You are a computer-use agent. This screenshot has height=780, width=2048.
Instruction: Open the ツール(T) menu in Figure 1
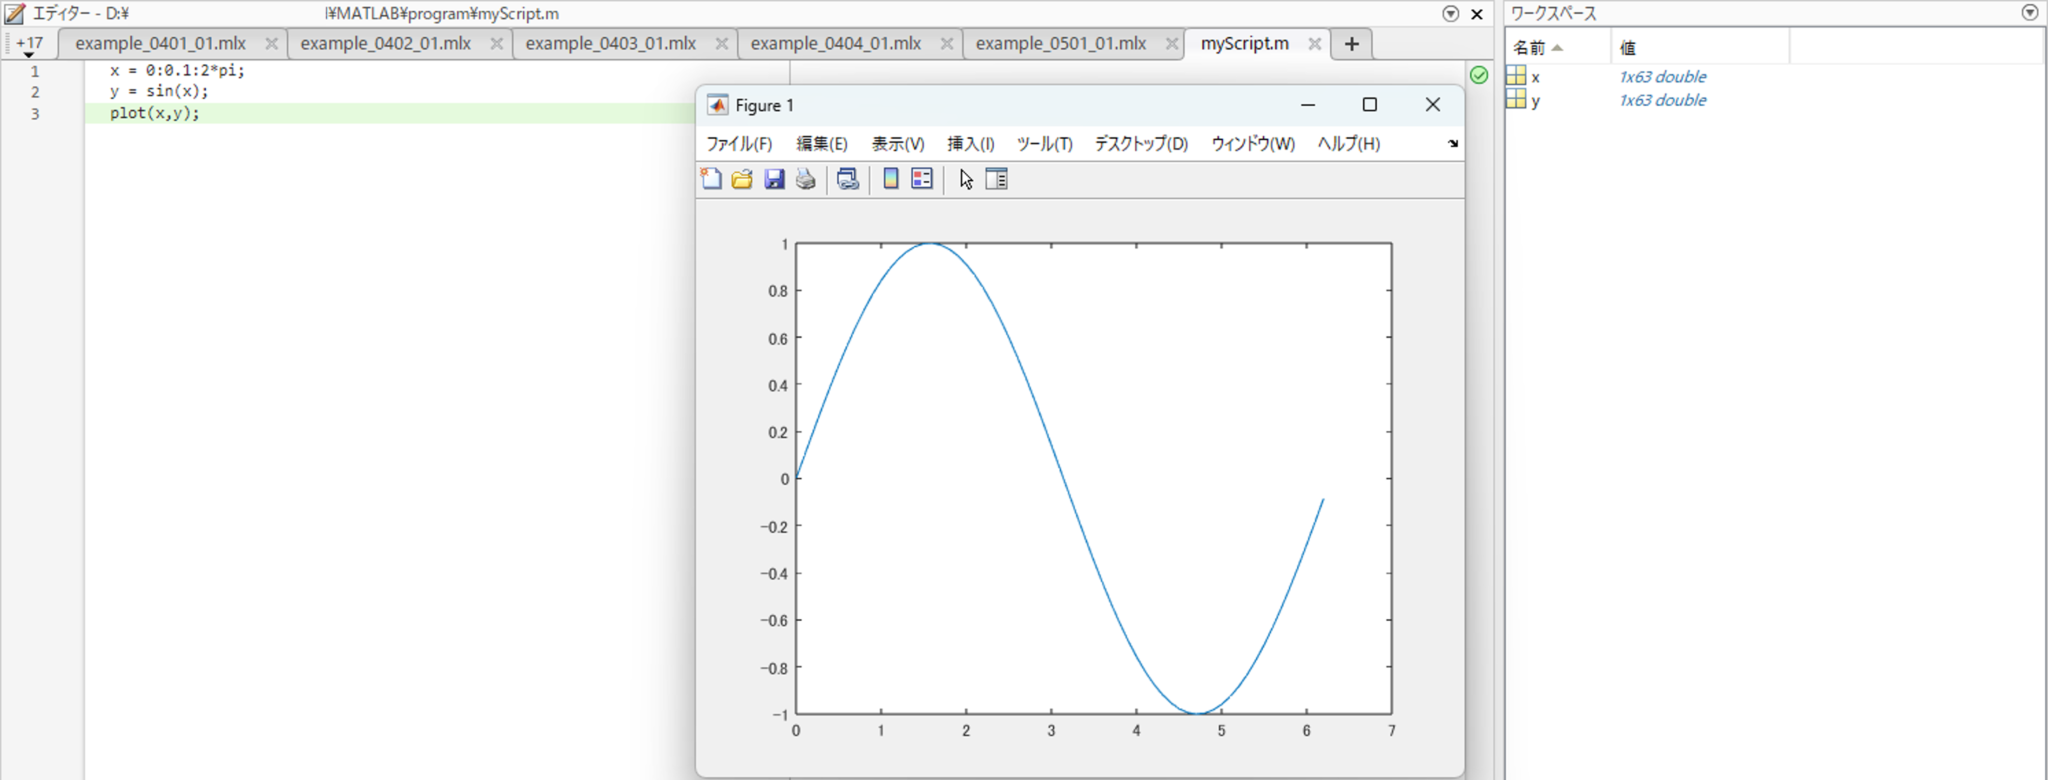[1044, 144]
